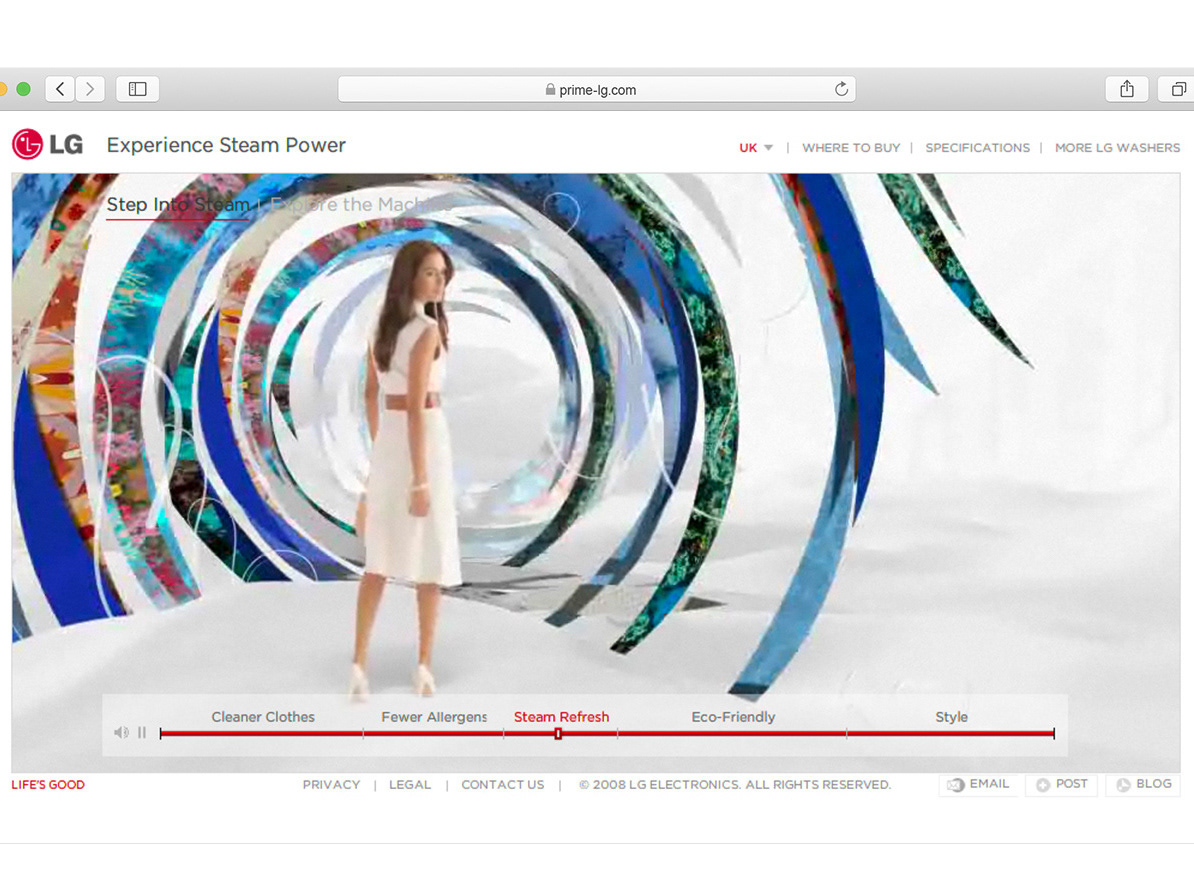1194x896 pixels.
Task: Click the red timeline playhead handle
Action: coord(558,734)
